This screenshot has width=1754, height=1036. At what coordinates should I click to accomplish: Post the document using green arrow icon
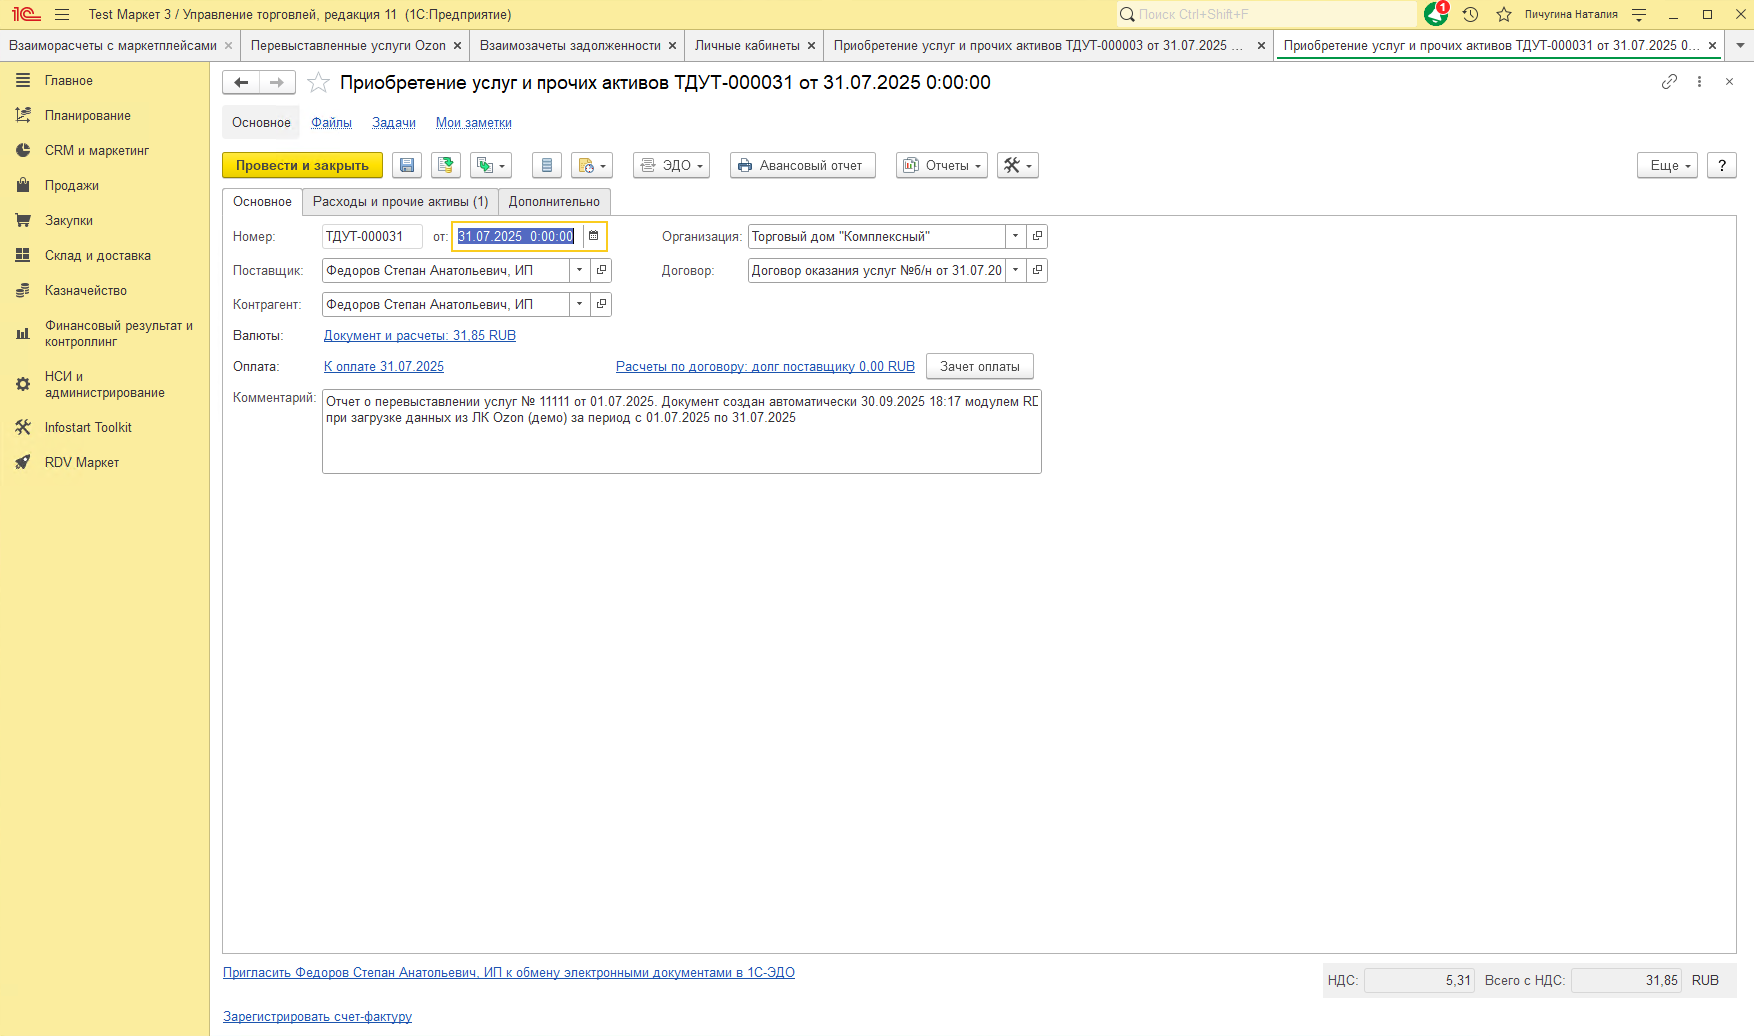pos(446,166)
